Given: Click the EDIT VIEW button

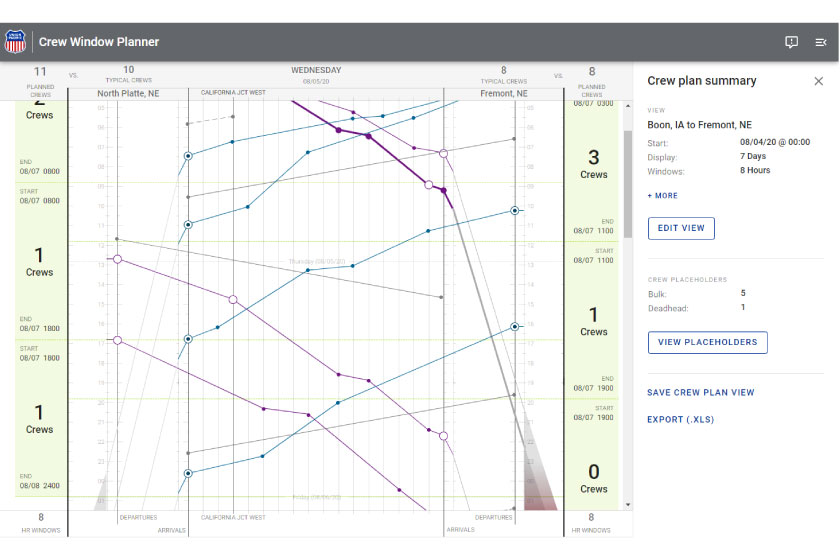Looking at the screenshot, I should [681, 228].
